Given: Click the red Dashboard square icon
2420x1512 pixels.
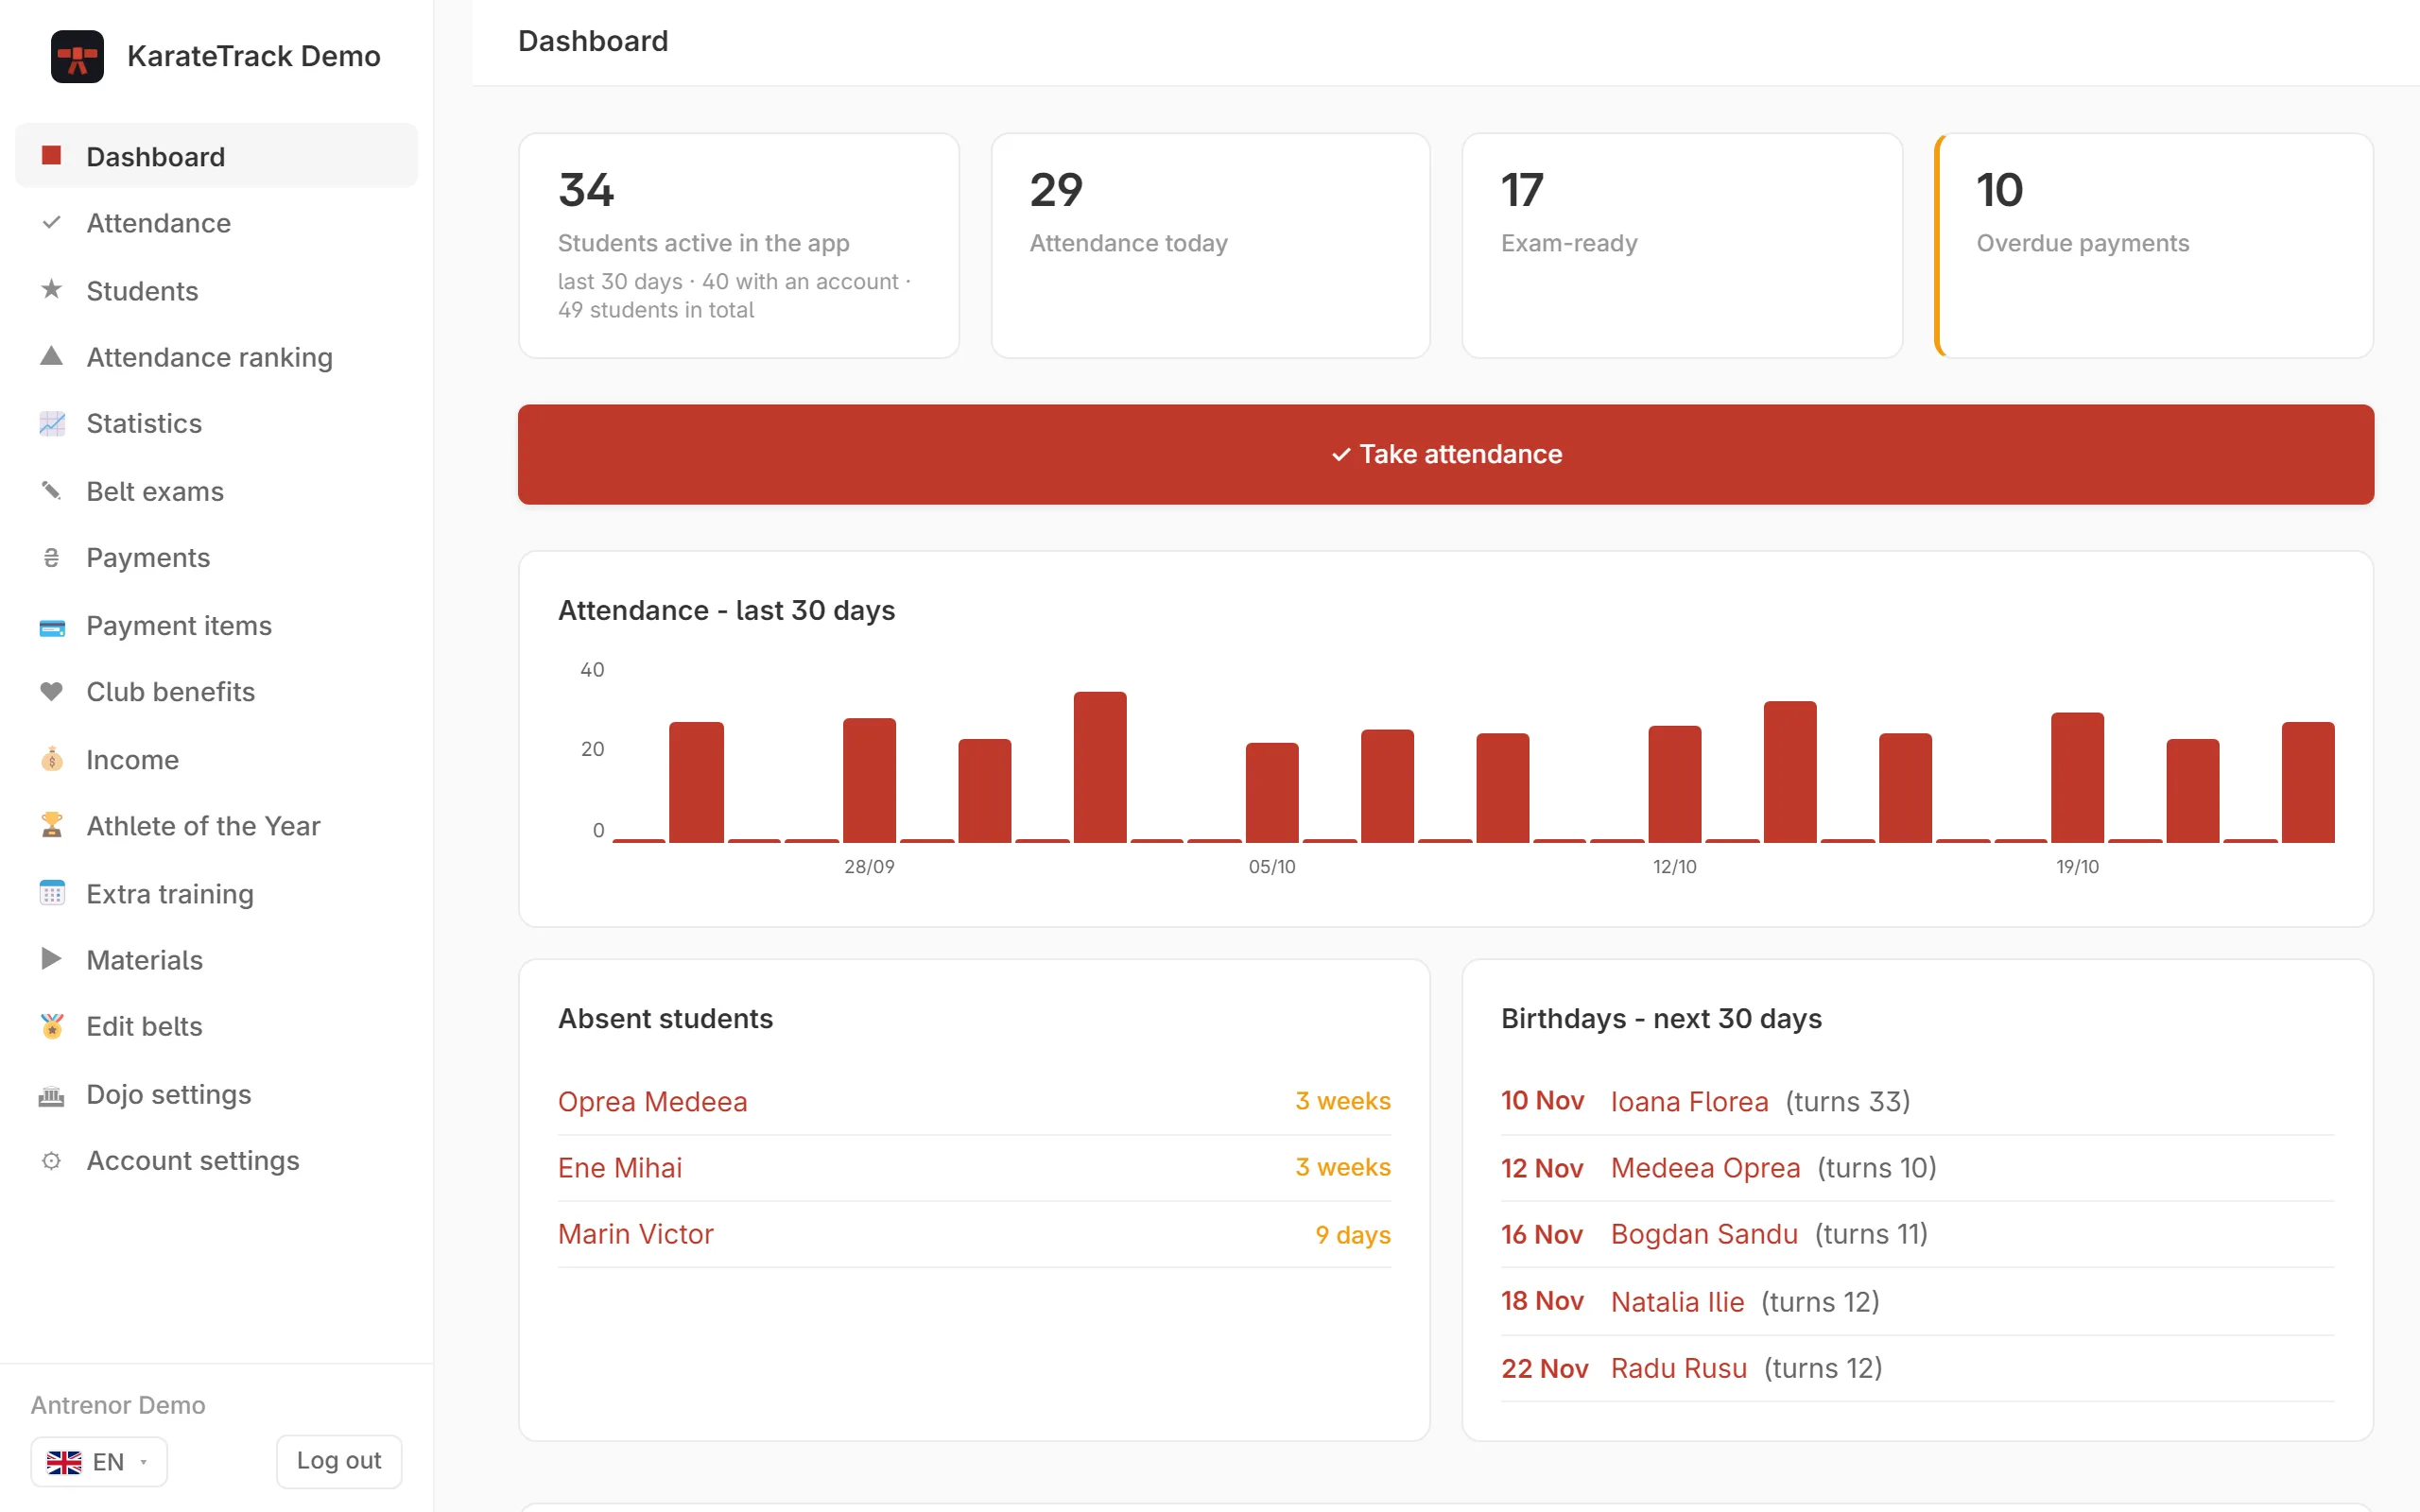Looking at the screenshot, I should point(51,155).
